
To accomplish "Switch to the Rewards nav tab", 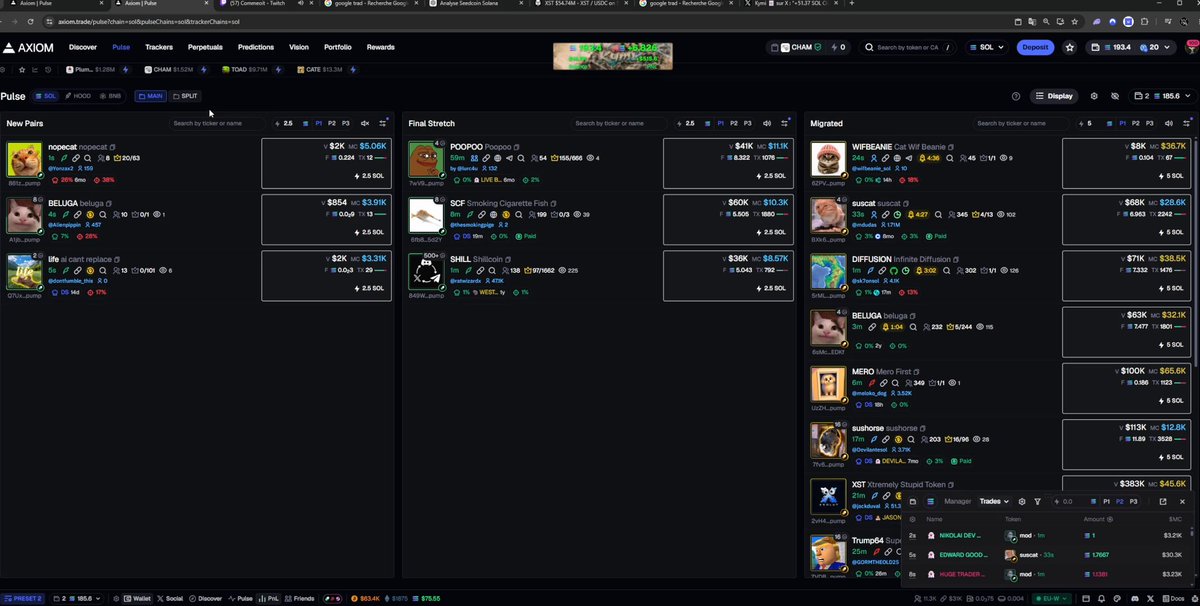I will point(381,47).
